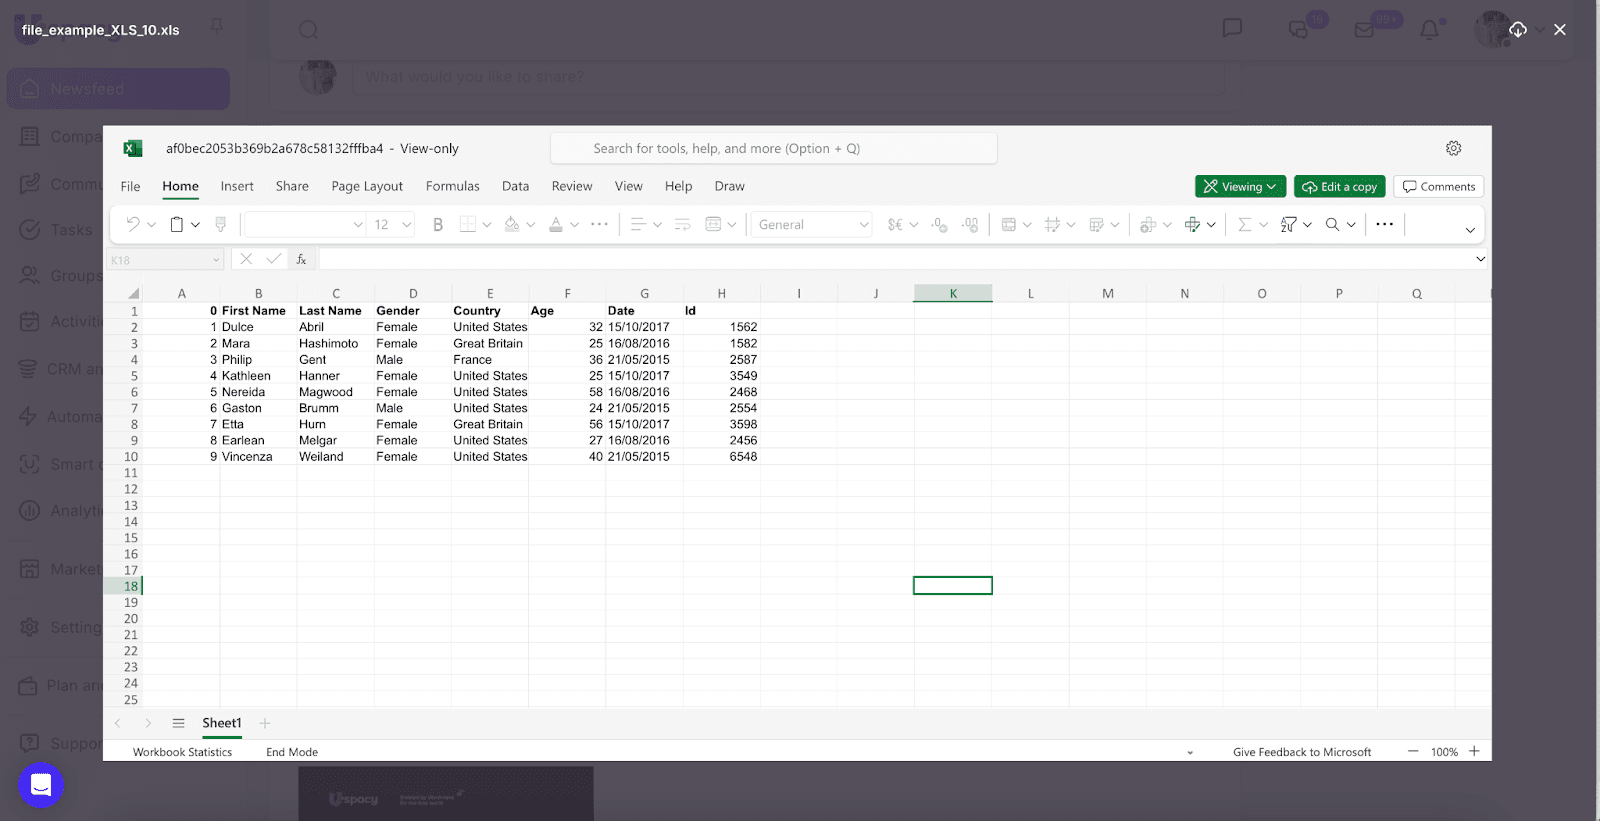1600x821 pixels.
Task: Click the Edit a copy button
Action: pyautogui.click(x=1339, y=187)
